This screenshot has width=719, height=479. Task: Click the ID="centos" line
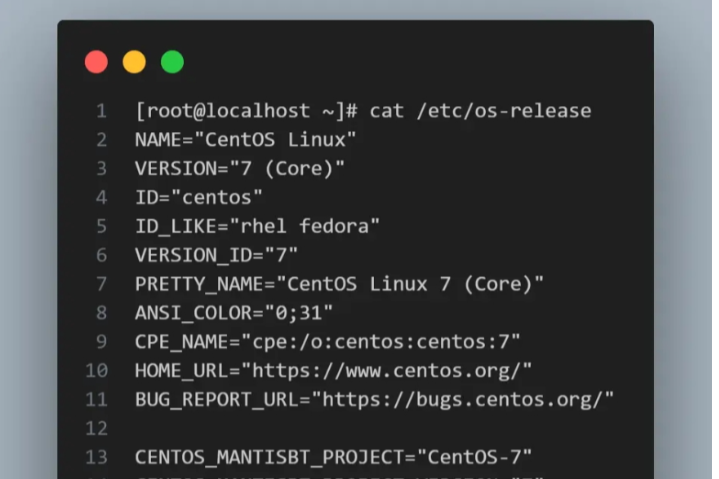[x=199, y=198]
